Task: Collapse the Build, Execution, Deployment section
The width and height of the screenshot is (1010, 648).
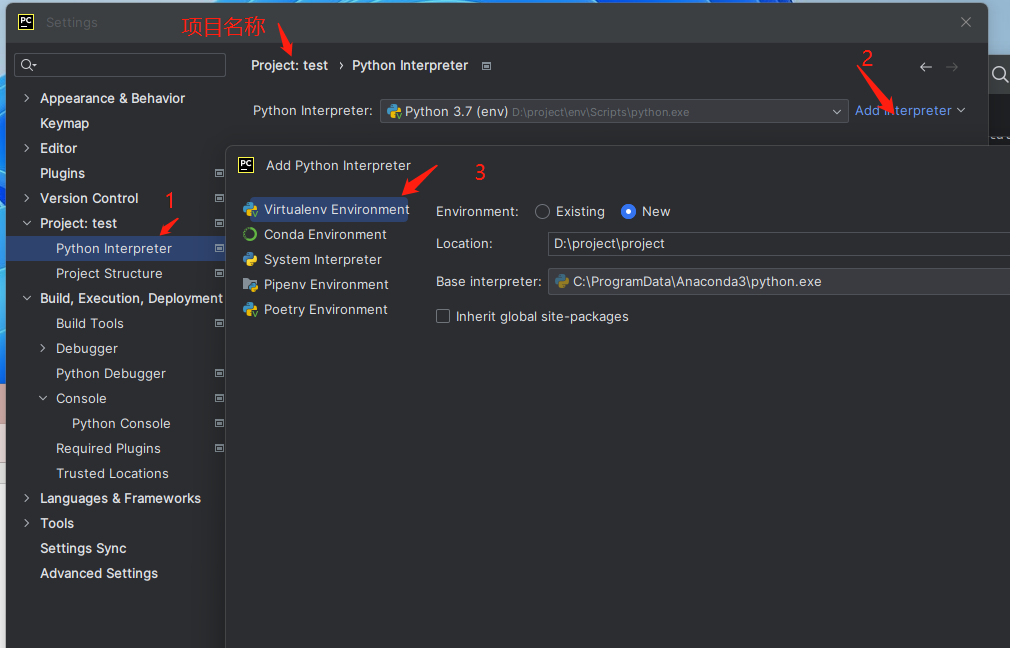Action: 27,298
